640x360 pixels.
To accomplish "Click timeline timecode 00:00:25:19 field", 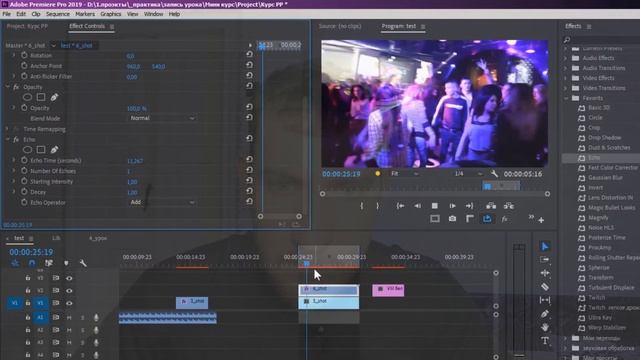I will click(31, 252).
